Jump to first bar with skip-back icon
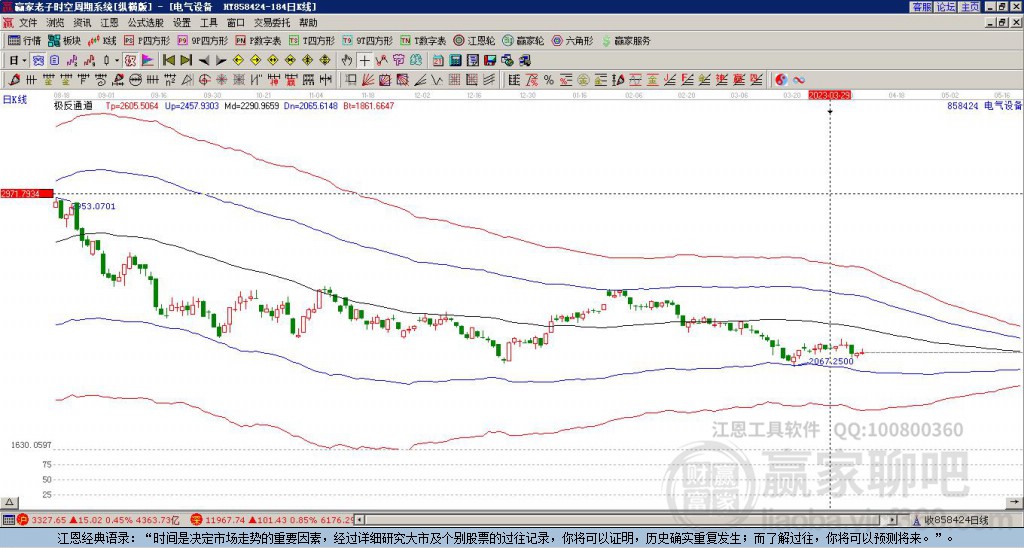The image size is (1024, 548). [x=168, y=61]
